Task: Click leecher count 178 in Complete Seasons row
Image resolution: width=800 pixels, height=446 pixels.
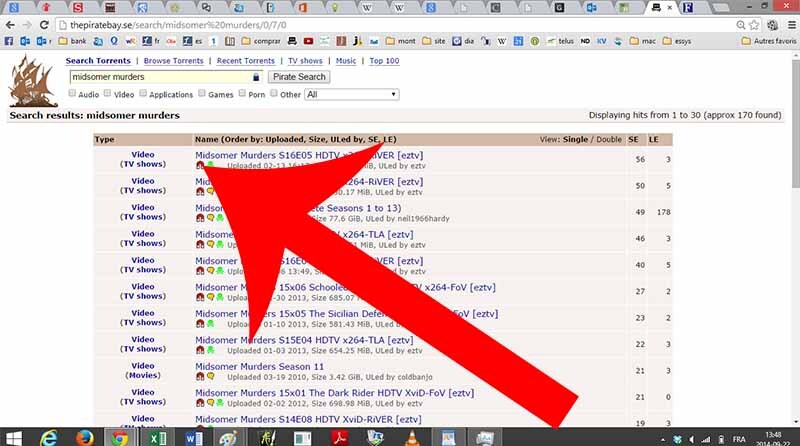Action: [663, 212]
